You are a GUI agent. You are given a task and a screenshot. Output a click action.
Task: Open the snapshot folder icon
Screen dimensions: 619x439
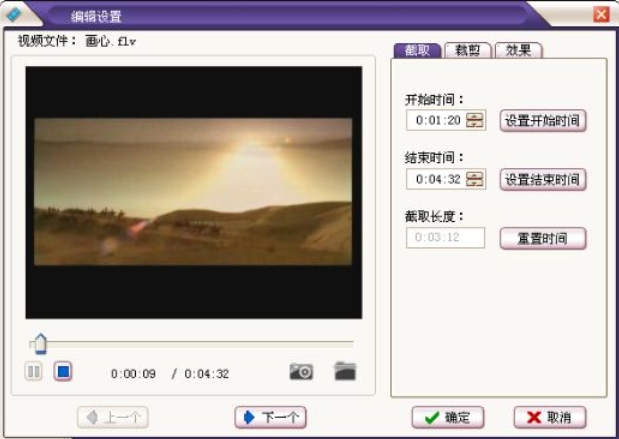pyautogui.click(x=345, y=371)
